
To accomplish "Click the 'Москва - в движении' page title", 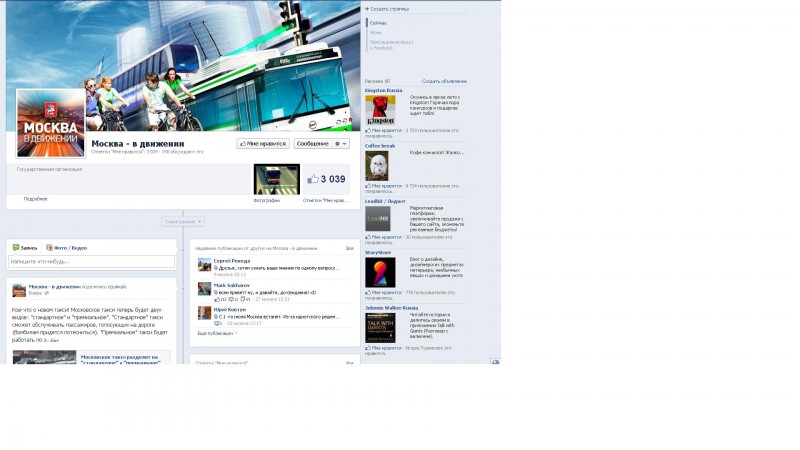I will click(x=138, y=144).
